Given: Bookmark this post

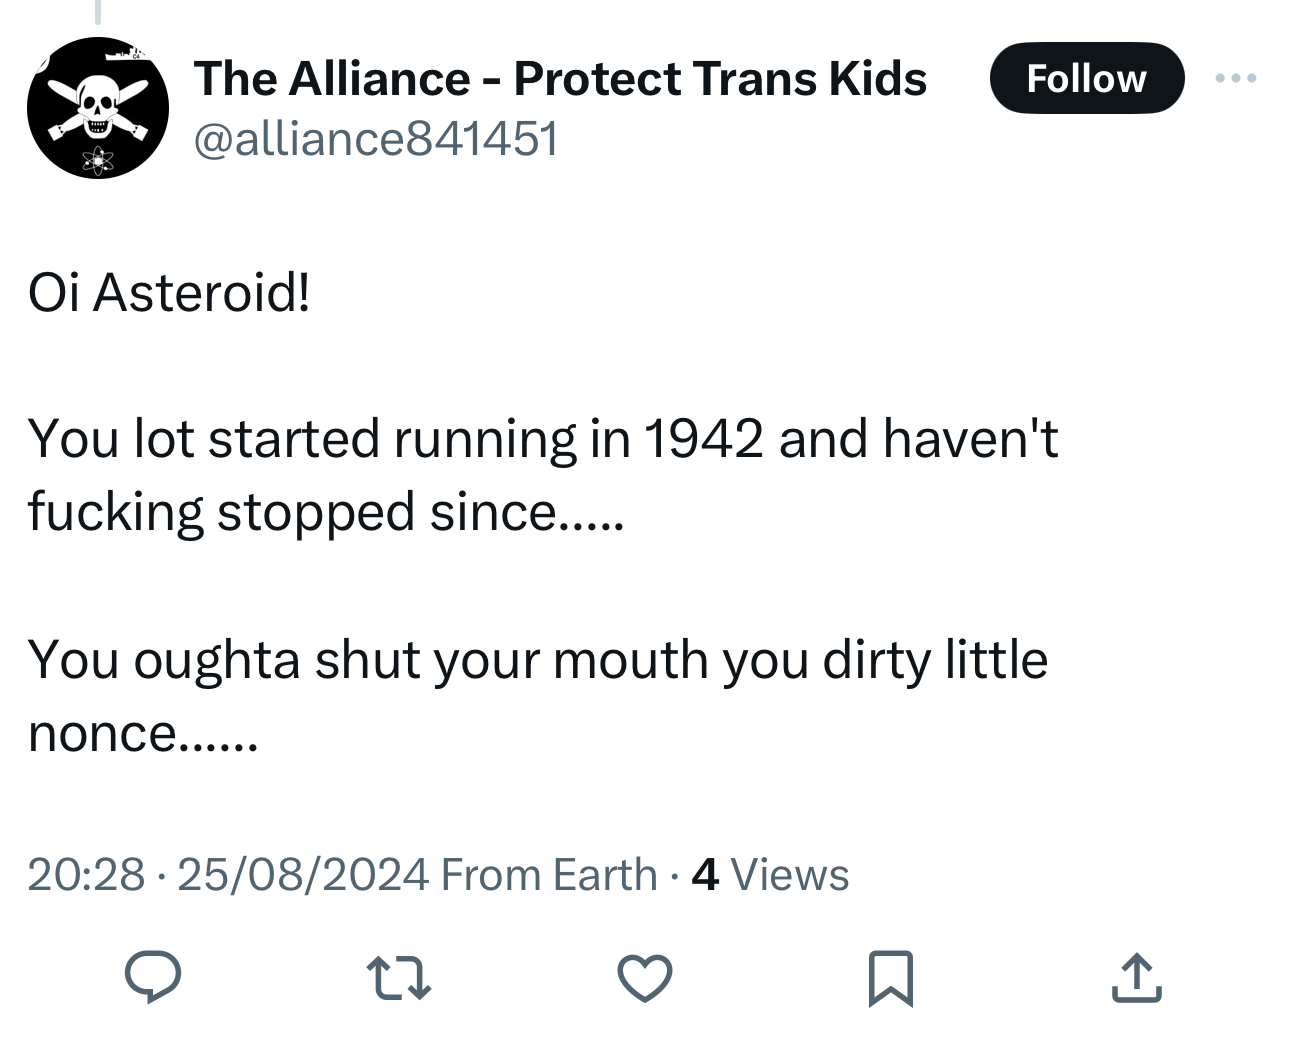Looking at the screenshot, I should pyautogui.click(x=890, y=977).
